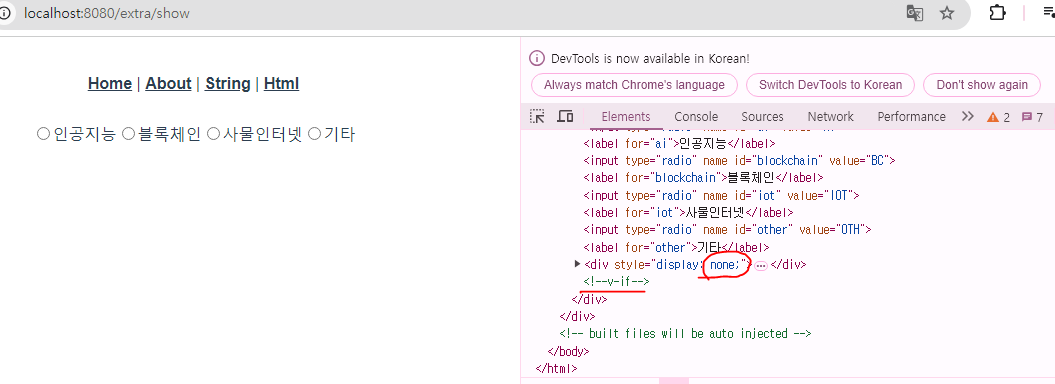The width and height of the screenshot is (1055, 384).
Task: Select the closing </html> tag line
Action: [x=556, y=369]
